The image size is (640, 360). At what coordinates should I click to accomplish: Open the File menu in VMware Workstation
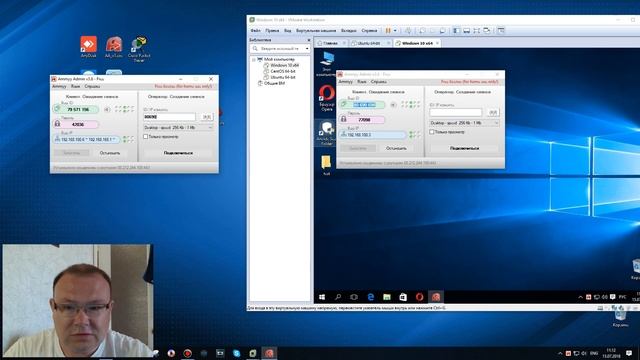click(x=256, y=31)
